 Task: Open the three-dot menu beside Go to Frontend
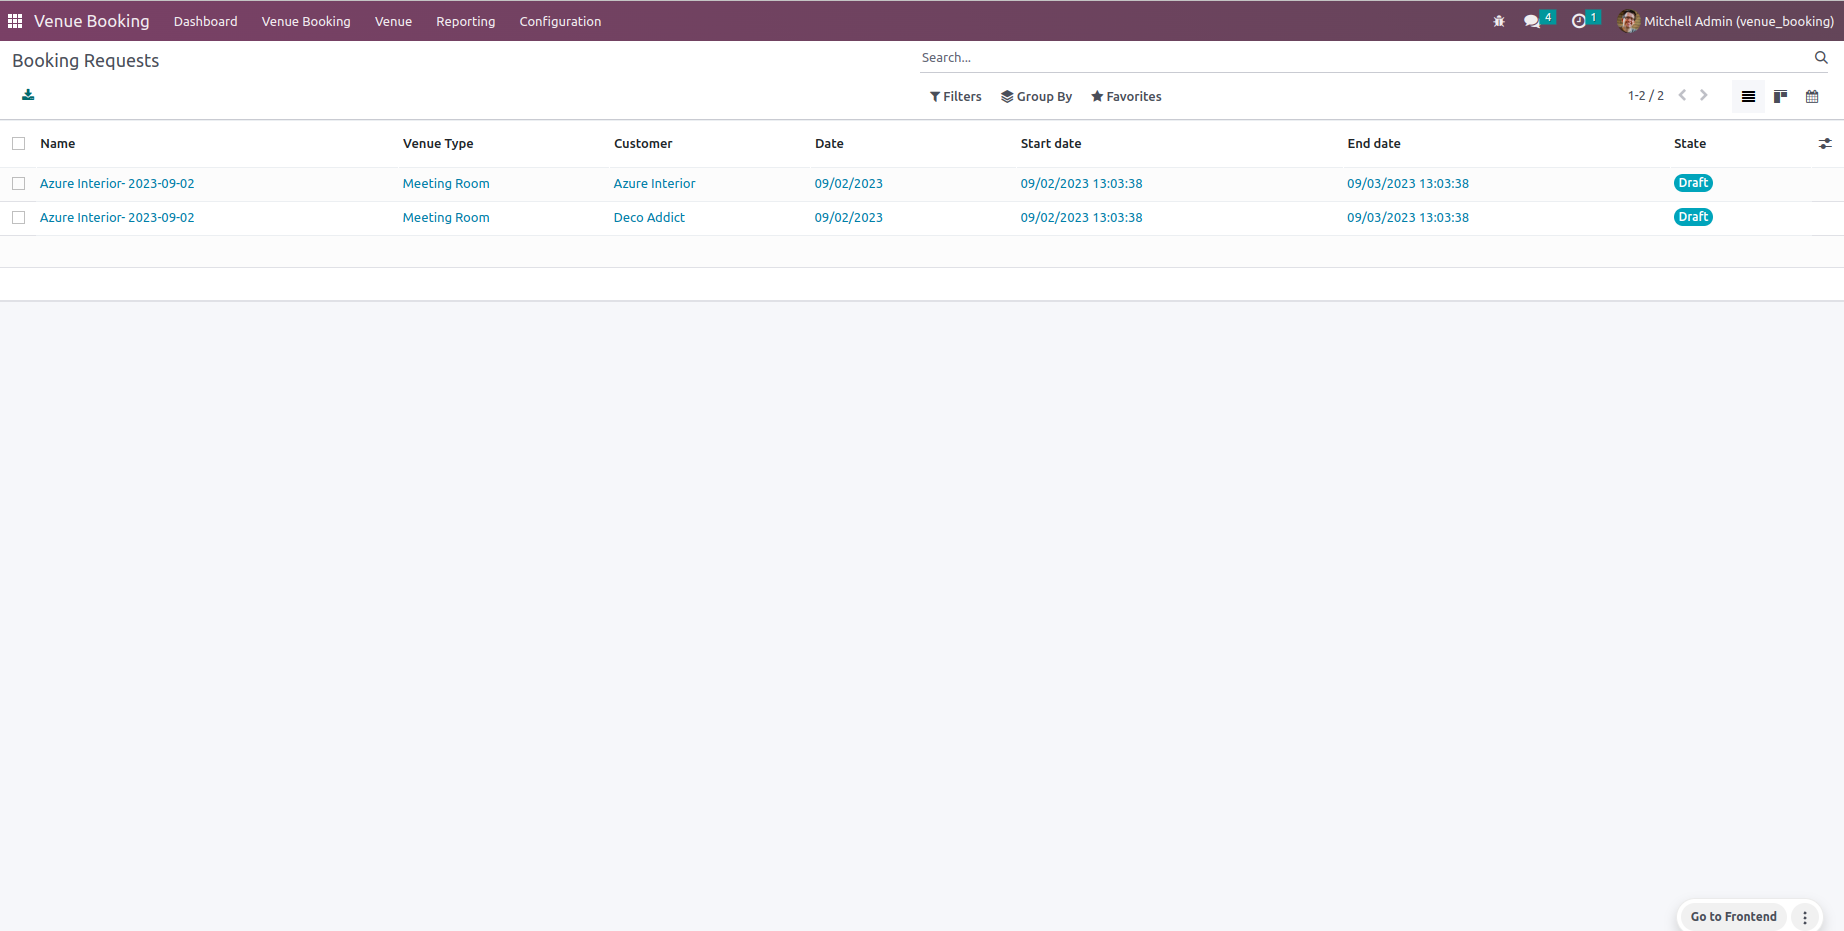click(x=1805, y=917)
